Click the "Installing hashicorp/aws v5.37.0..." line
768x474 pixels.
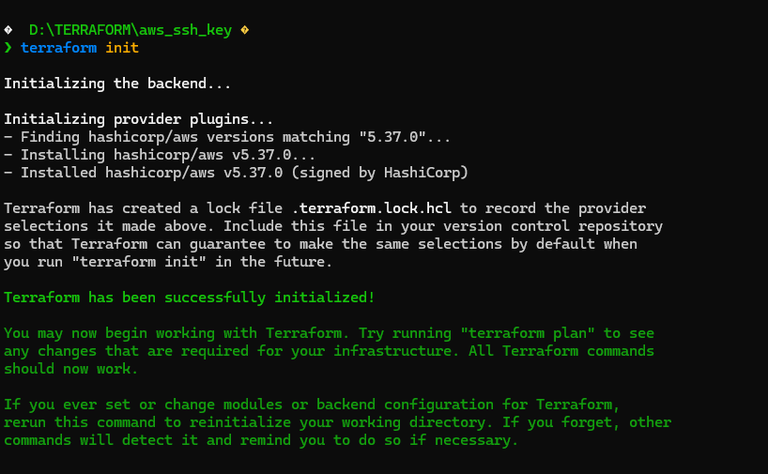point(160,155)
